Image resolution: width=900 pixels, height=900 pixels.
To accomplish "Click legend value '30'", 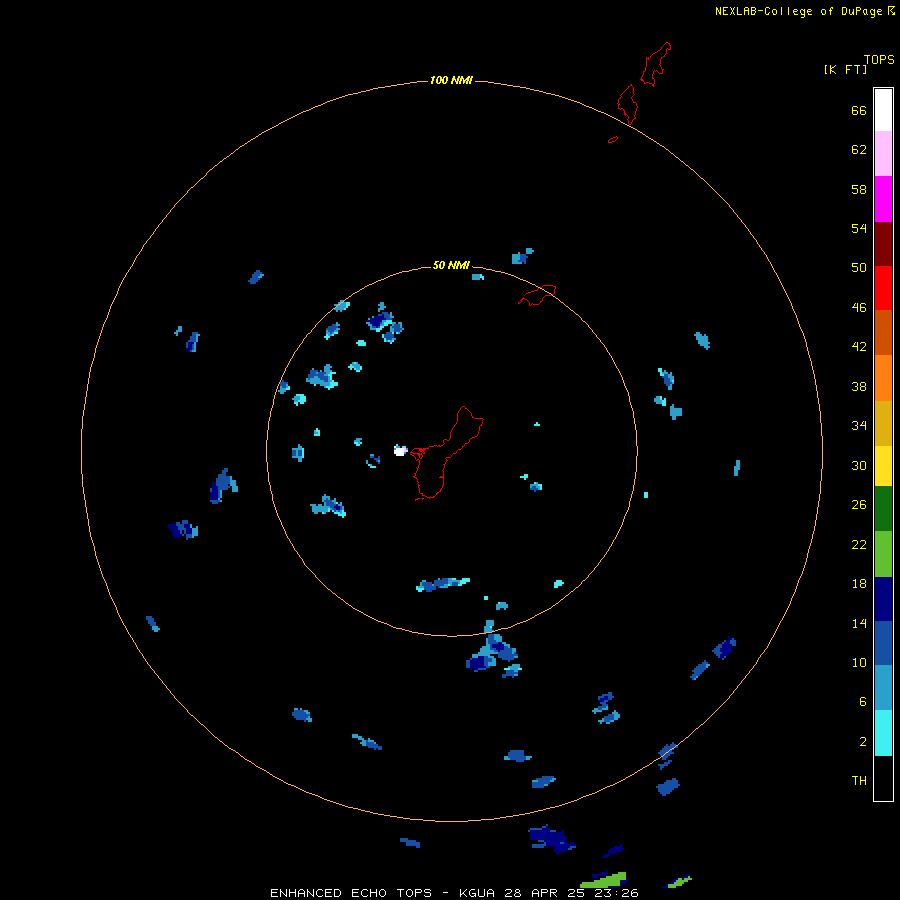I will click(x=859, y=465).
